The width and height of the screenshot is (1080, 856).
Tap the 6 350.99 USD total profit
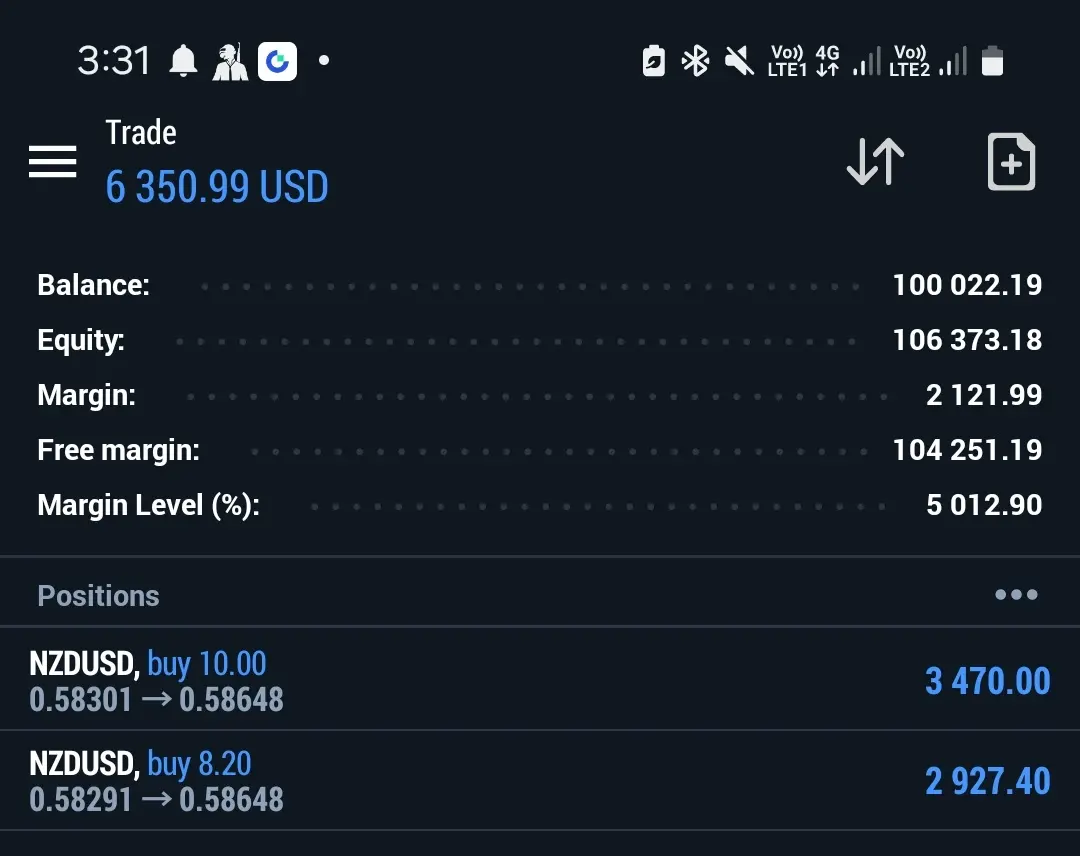pyautogui.click(x=217, y=187)
